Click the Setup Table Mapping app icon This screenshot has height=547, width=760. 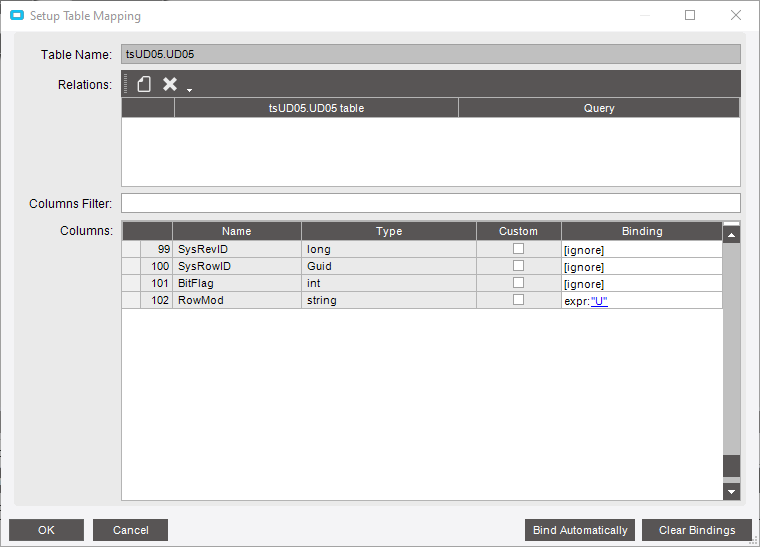[x=17, y=16]
